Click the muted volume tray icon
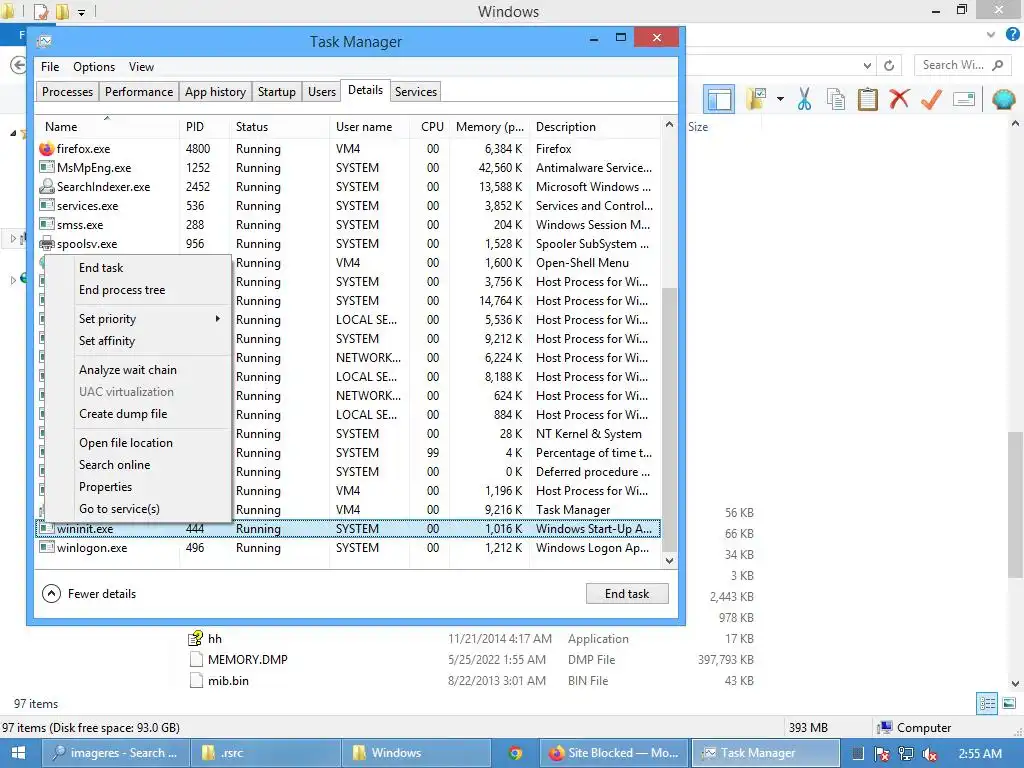The image size is (1024, 768). coord(929,754)
